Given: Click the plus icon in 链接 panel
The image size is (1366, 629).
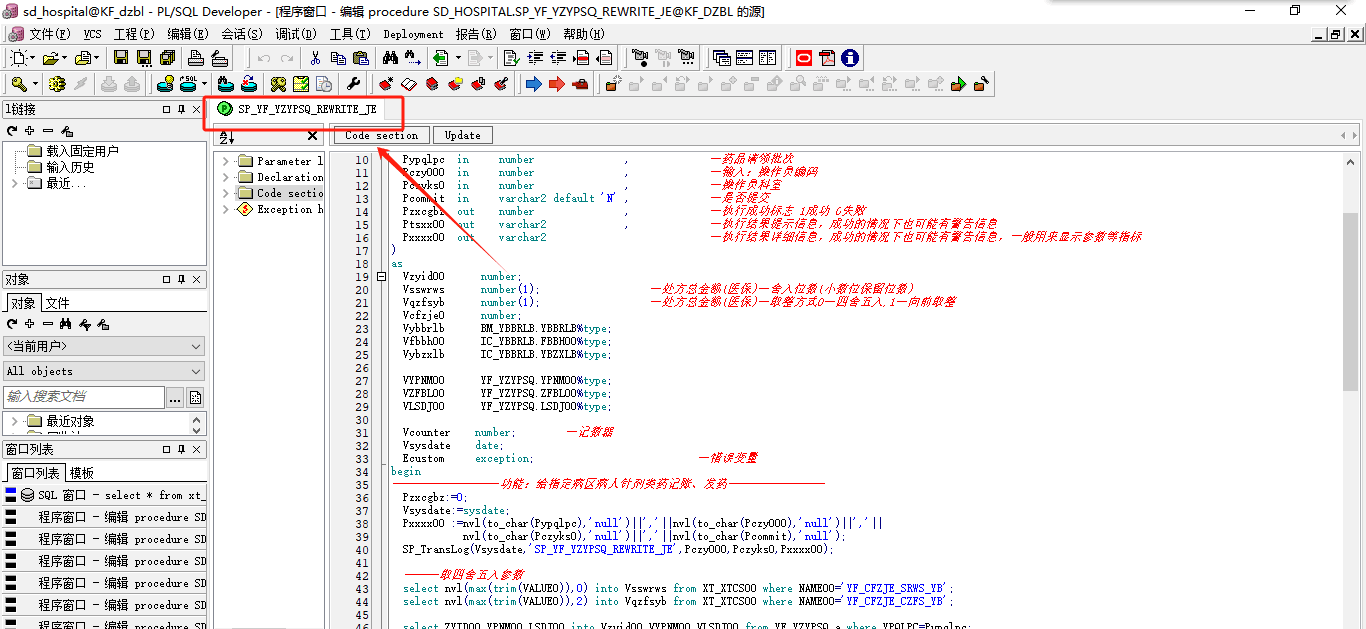Looking at the screenshot, I should point(30,131).
